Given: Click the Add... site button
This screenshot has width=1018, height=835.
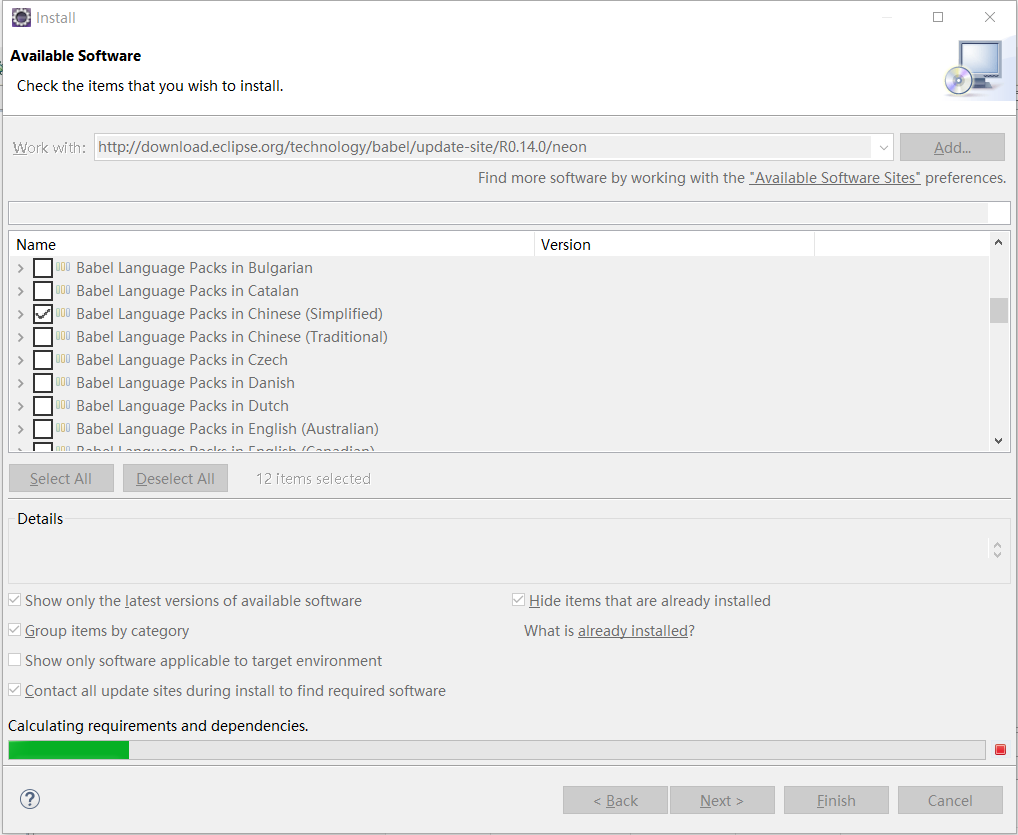Looking at the screenshot, I should pos(952,147).
